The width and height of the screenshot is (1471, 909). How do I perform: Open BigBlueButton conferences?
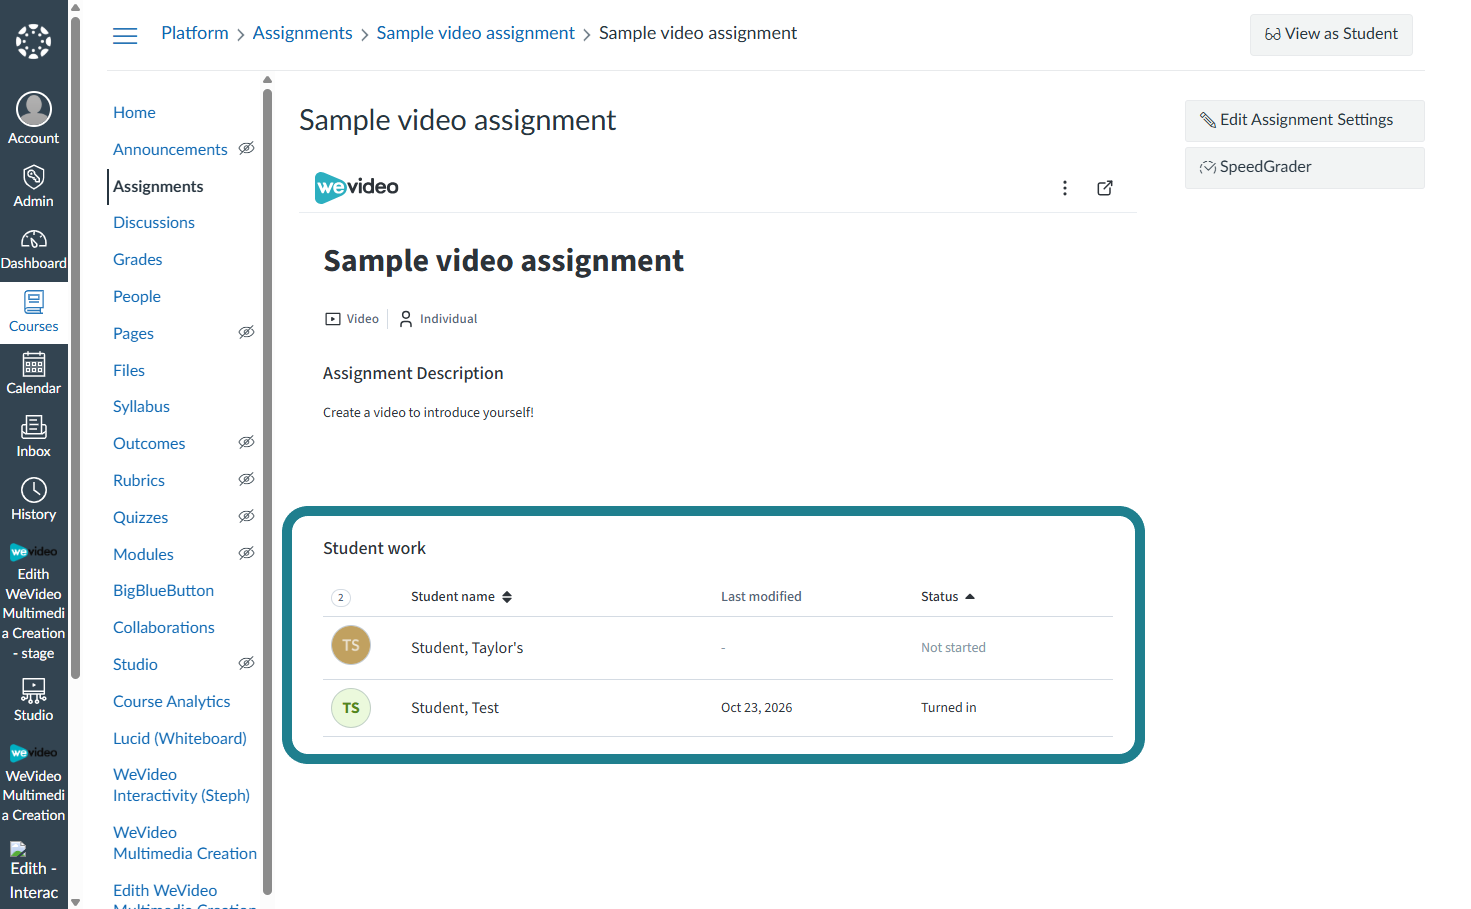pos(164,591)
